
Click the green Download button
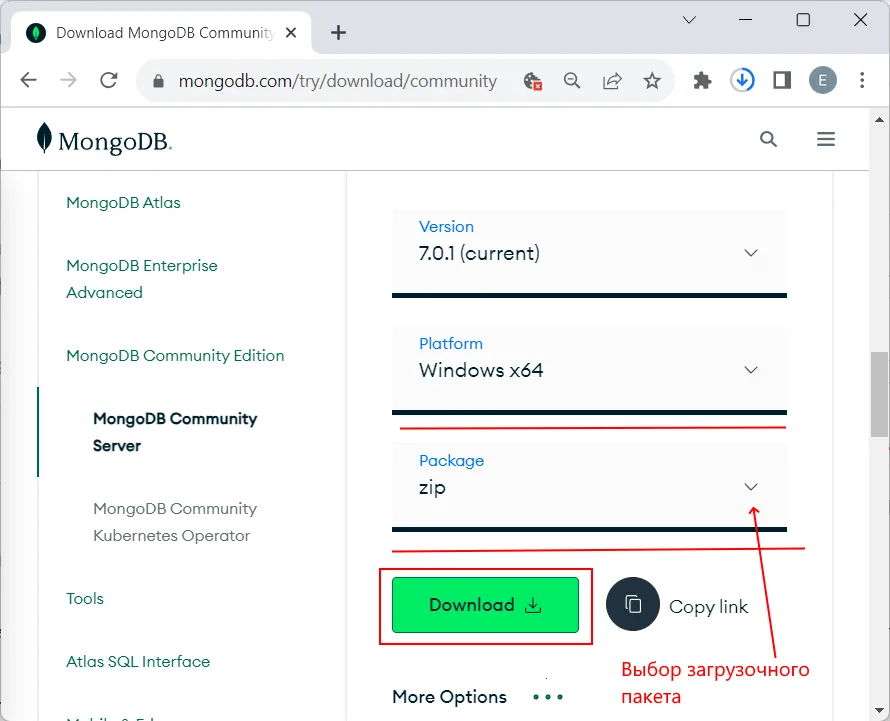(484, 605)
